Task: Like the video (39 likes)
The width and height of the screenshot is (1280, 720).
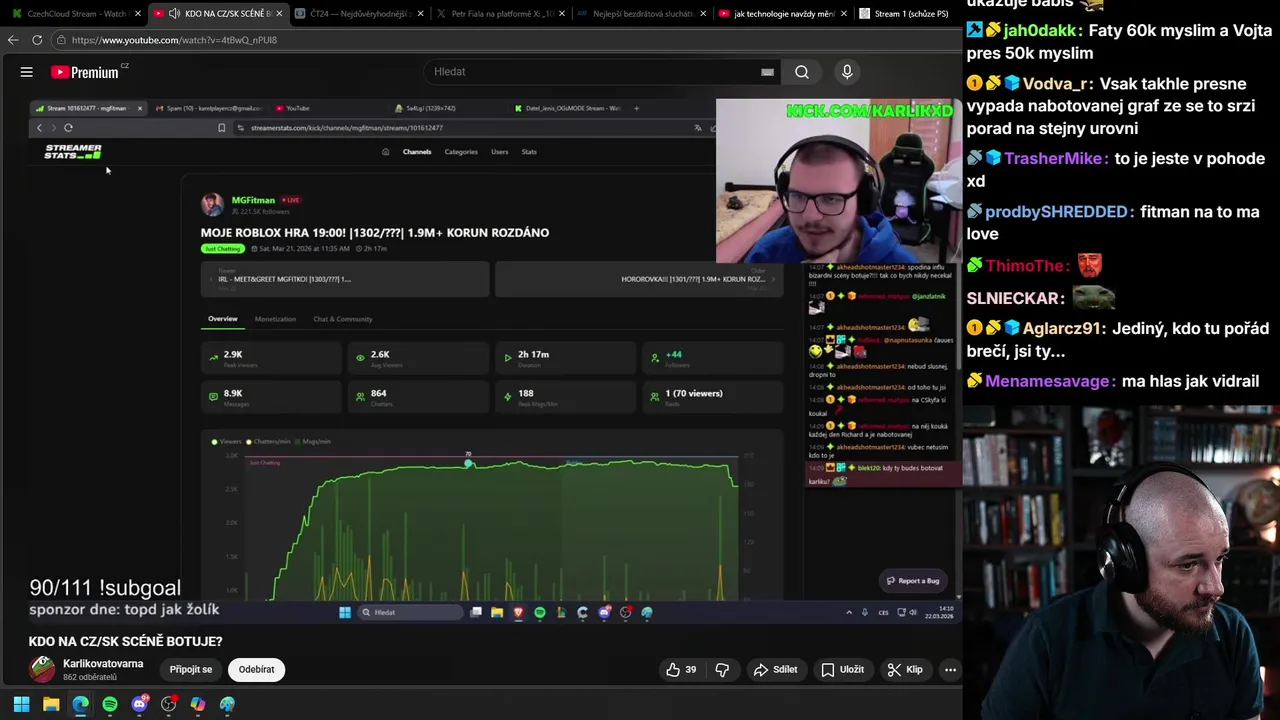Action: pyautogui.click(x=682, y=670)
